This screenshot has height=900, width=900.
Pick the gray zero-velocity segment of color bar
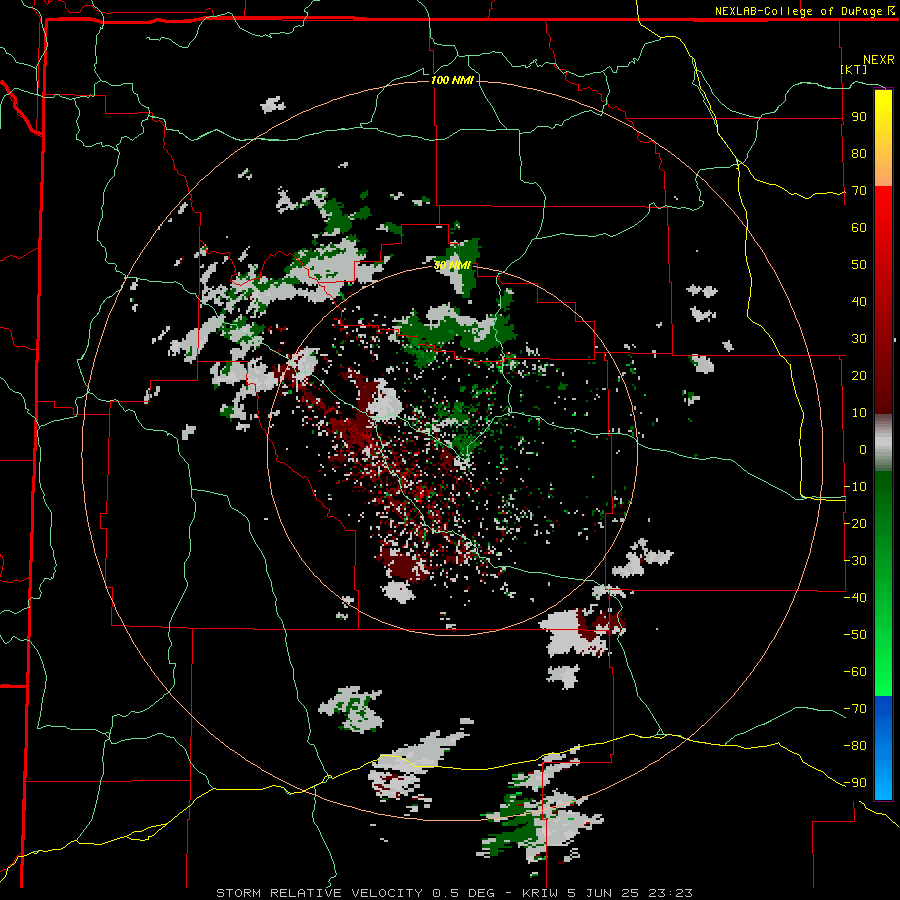point(883,442)
